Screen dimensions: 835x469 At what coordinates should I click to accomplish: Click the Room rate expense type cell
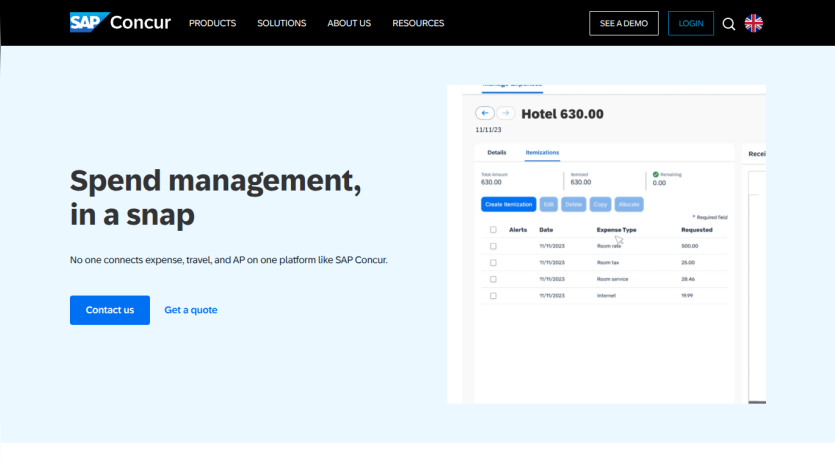tap(609, 246)
